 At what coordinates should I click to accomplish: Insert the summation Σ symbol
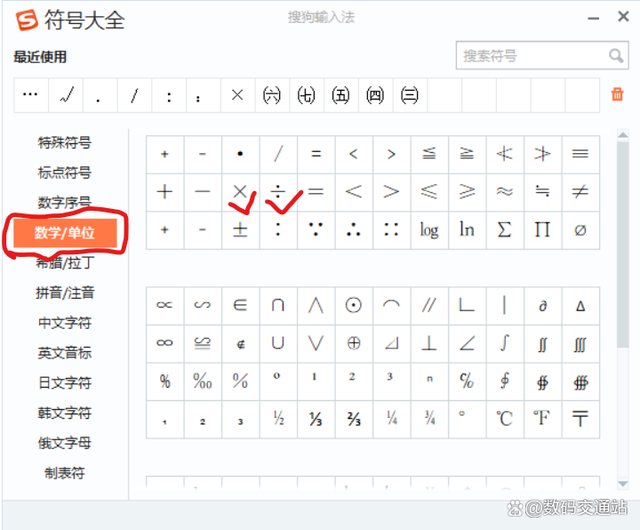(x=504, y=229)
